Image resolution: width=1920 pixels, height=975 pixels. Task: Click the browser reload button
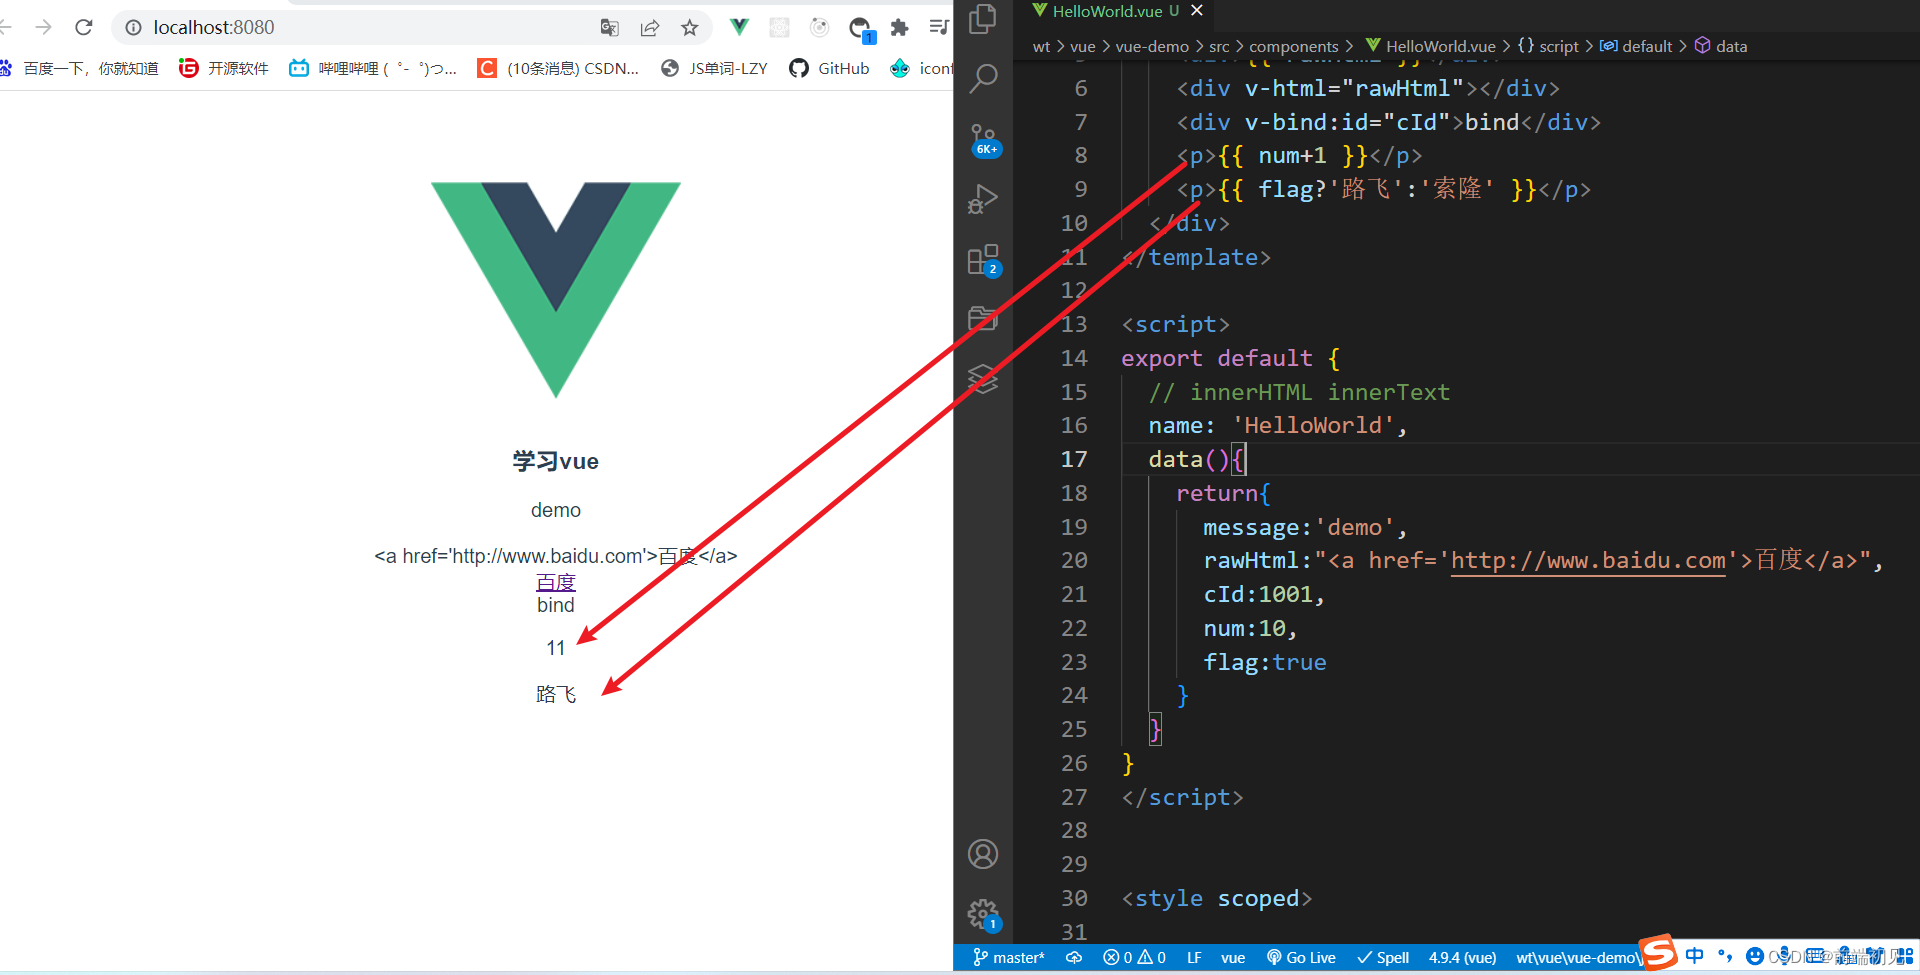point(84,27)
